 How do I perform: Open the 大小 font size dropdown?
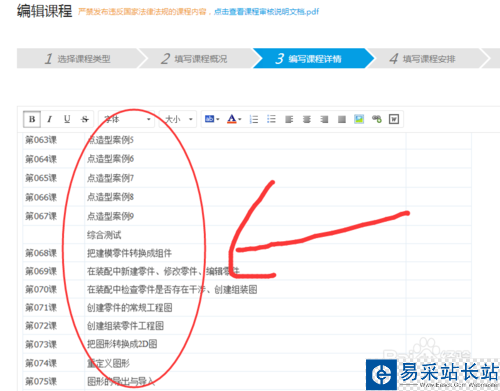pyautogui.click(x=178, y=119)
